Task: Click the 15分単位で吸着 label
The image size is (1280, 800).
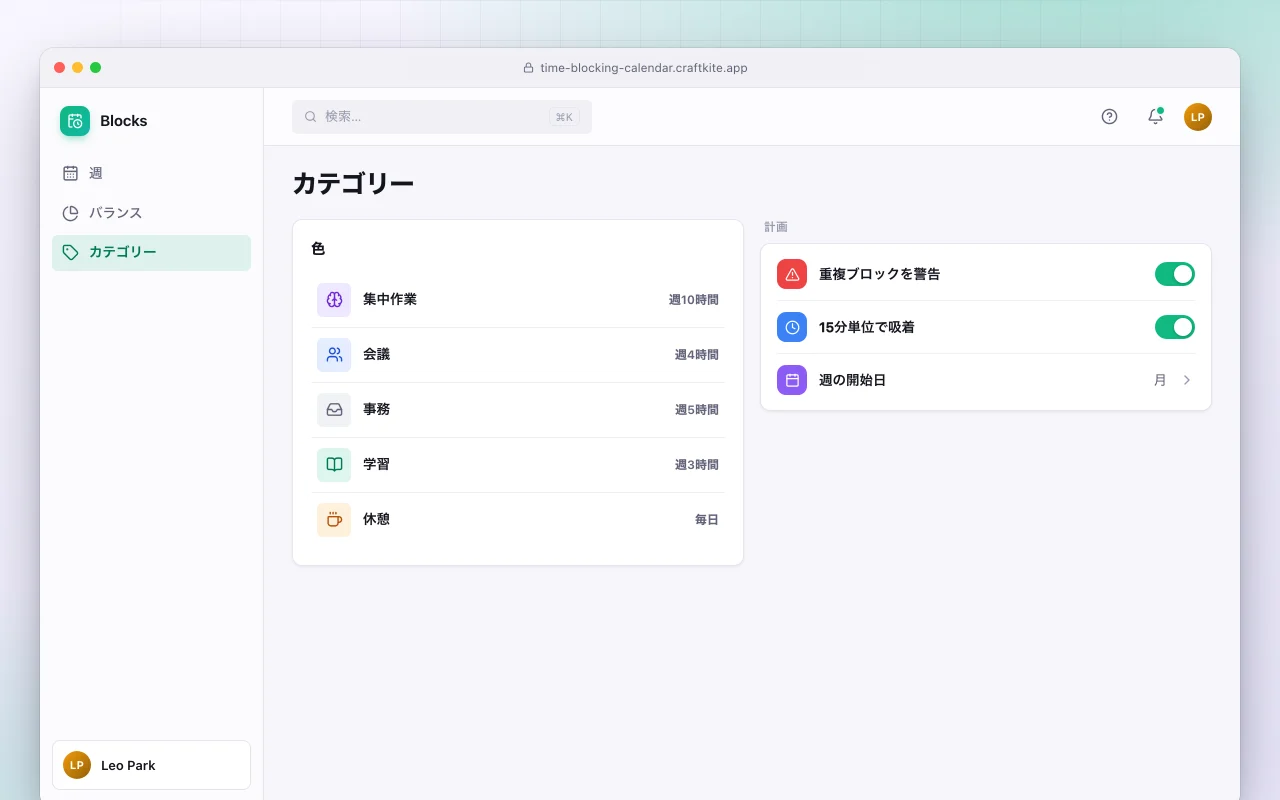Action: click(x=867, y=327)
